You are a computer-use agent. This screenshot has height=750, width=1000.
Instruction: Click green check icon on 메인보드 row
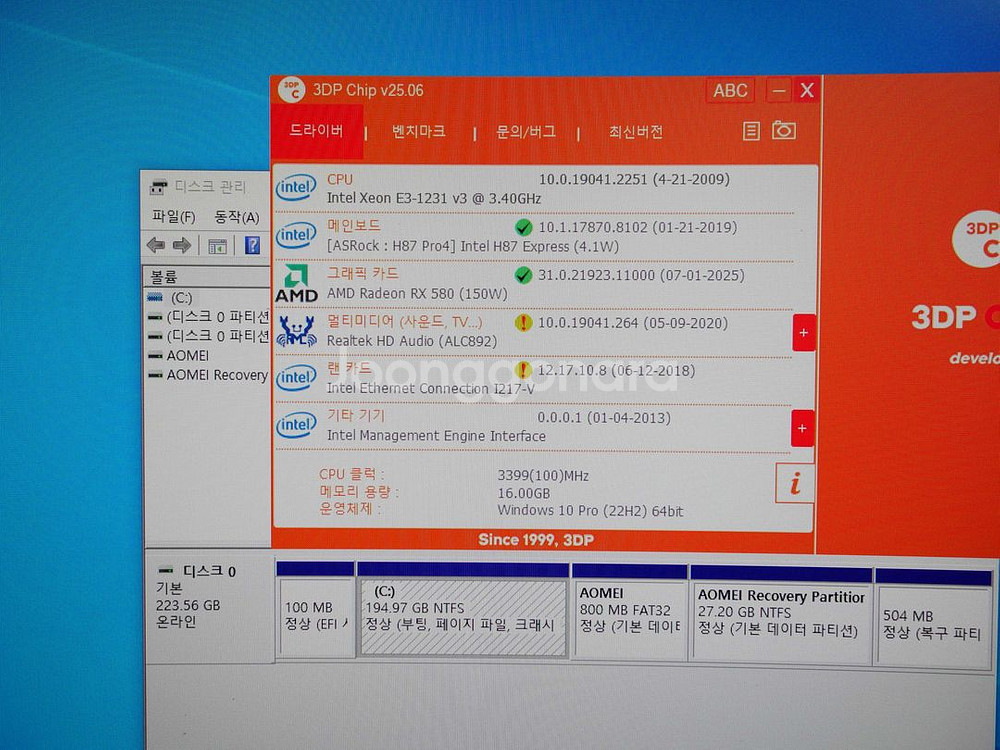pyautogui.click(x=523, y=227)
